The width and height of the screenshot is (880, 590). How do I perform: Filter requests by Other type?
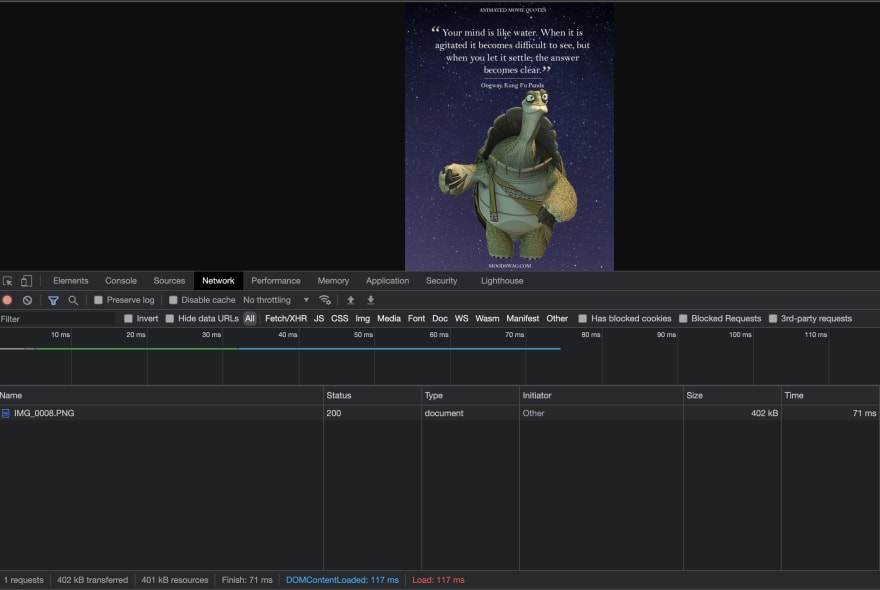click(557, 318)
